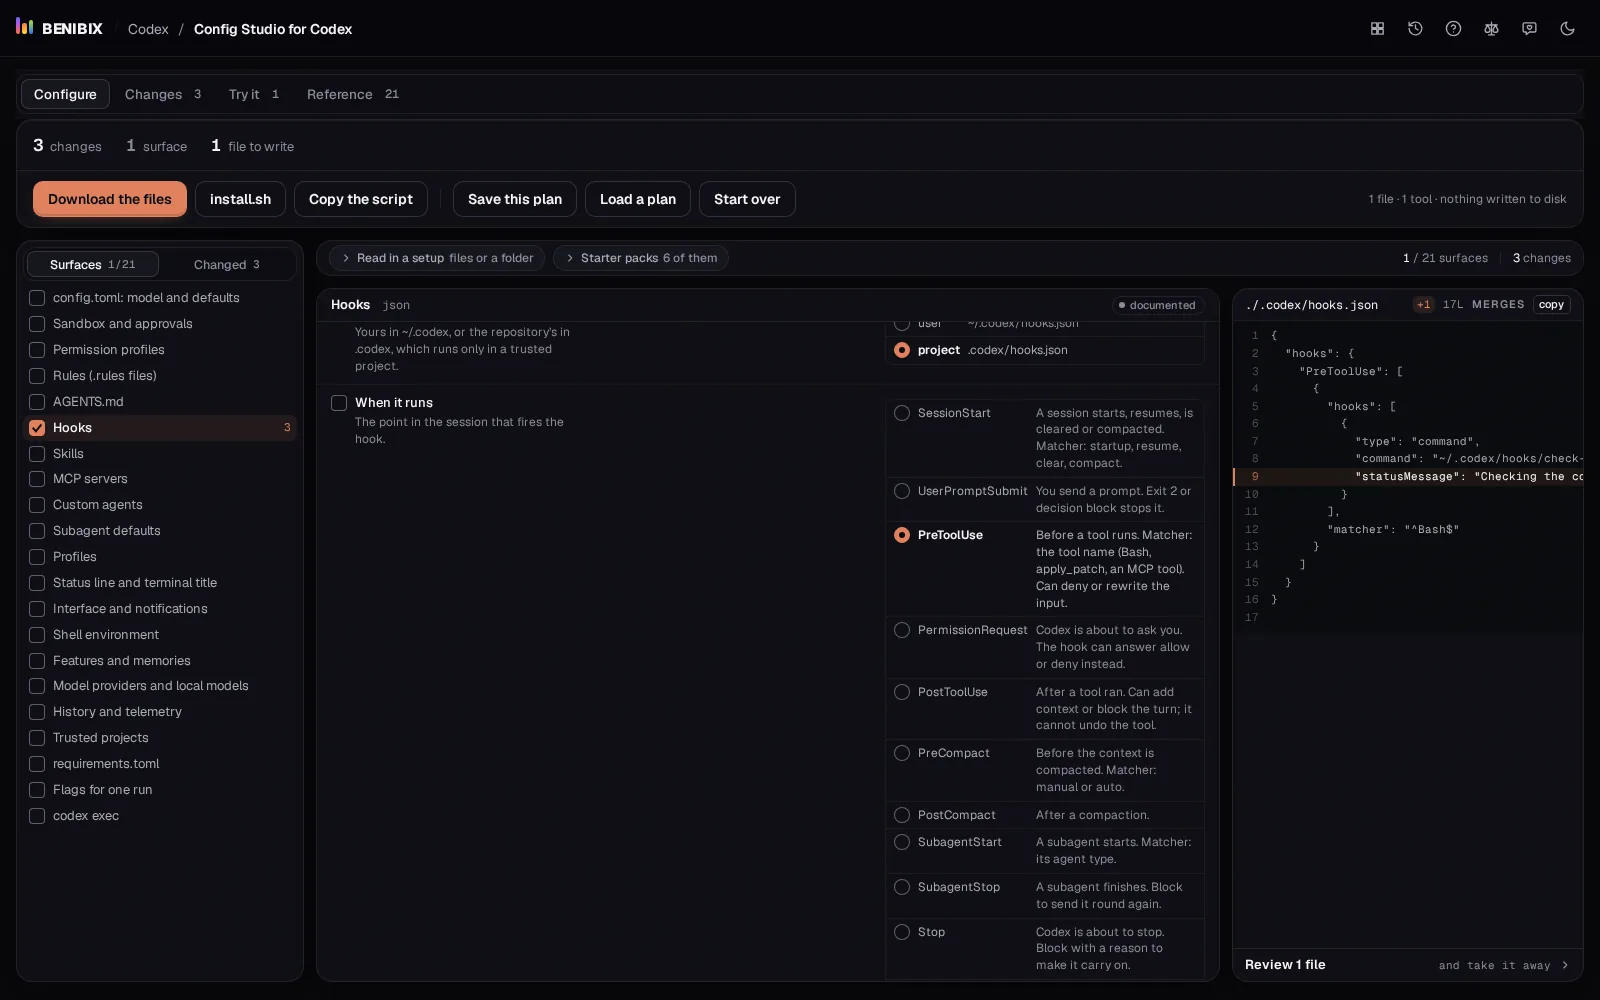Select the statusMessage line in code
Viewport: 1600px width, 1000px height.
(1408, 477)
